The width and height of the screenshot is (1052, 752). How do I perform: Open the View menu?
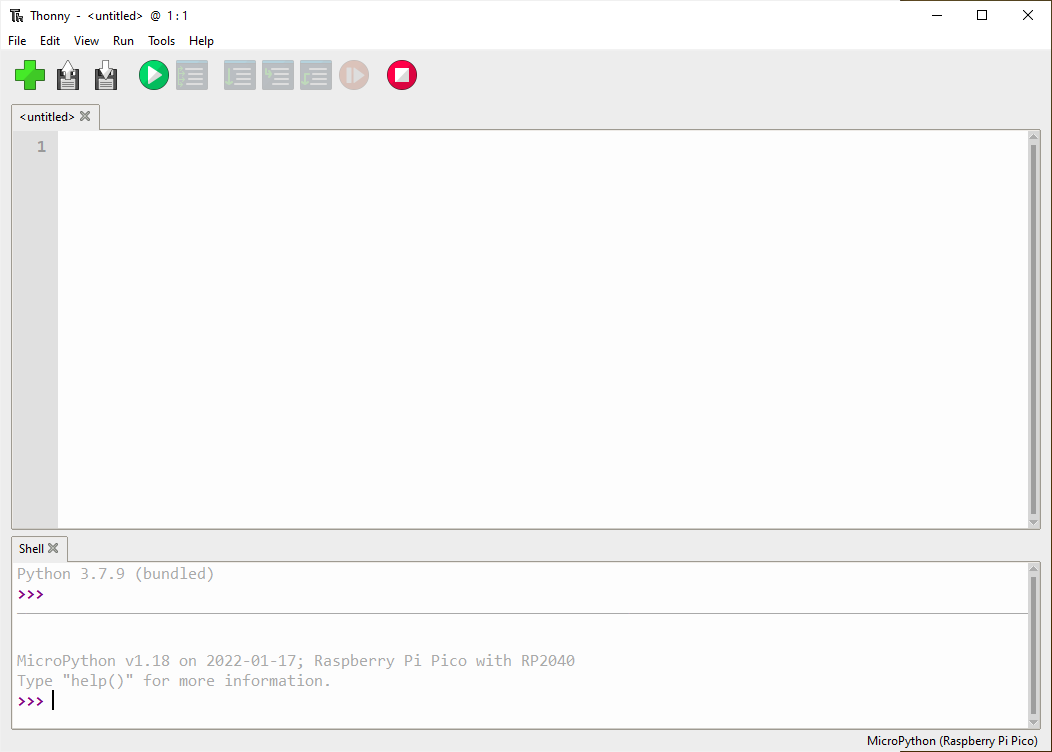pos(87,41)
